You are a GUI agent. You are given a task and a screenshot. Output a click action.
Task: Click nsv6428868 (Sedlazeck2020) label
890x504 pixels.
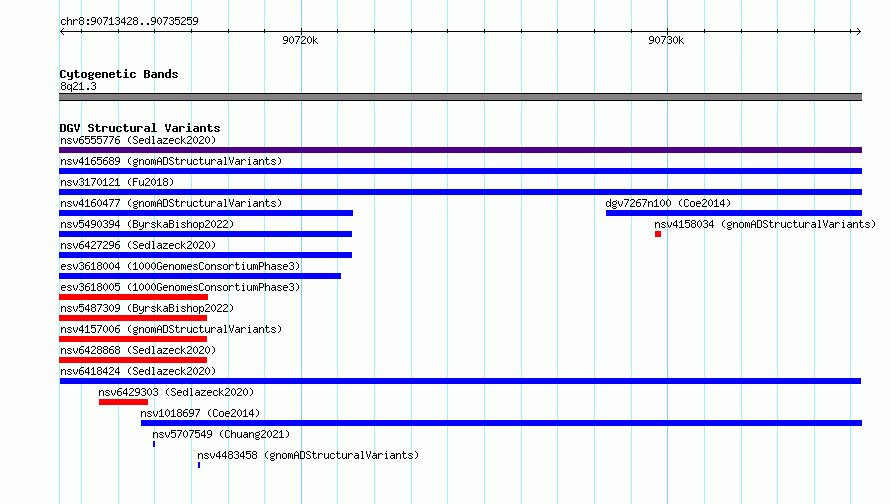pyautogui.click(x=138, y=350)
